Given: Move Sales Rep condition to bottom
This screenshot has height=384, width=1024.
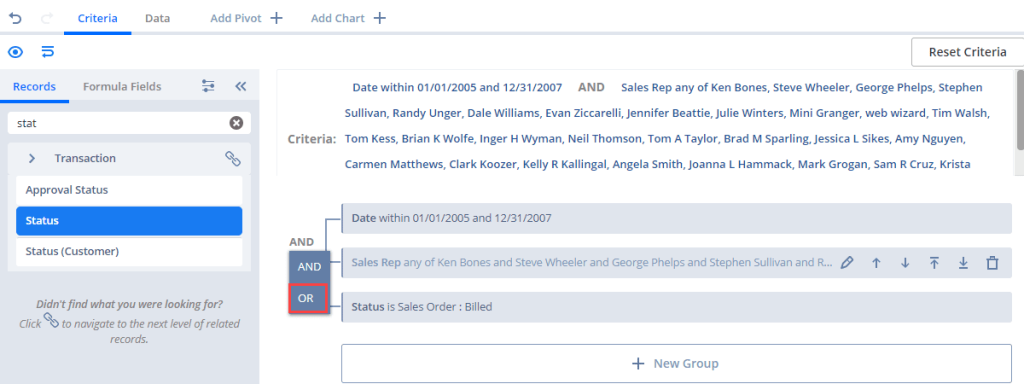Looking at the screenshot, I should (963, 263).
